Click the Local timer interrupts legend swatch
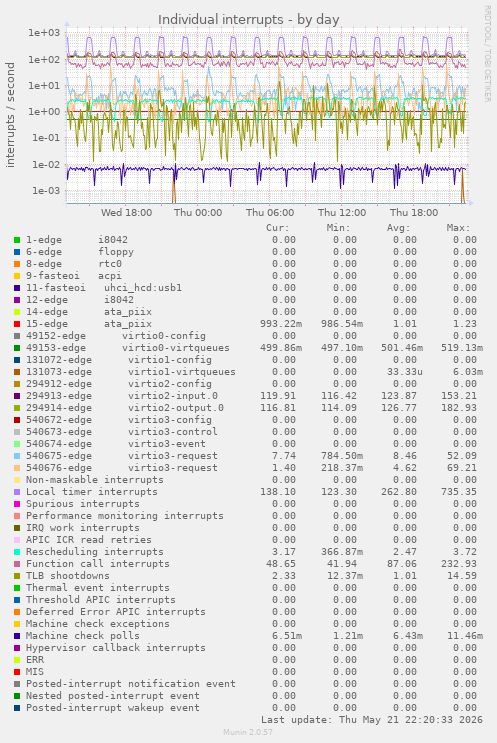Viewport: 497px width, 743px height. [17, 492]
